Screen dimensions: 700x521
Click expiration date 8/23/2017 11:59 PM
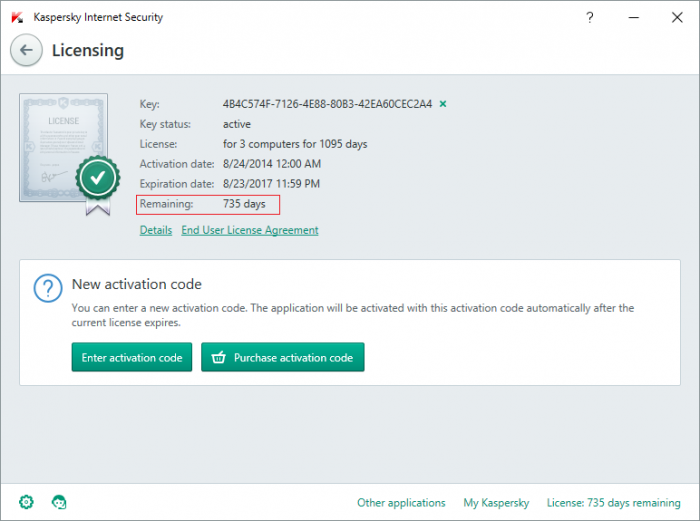pyautogui.click(x=271, y=183)
